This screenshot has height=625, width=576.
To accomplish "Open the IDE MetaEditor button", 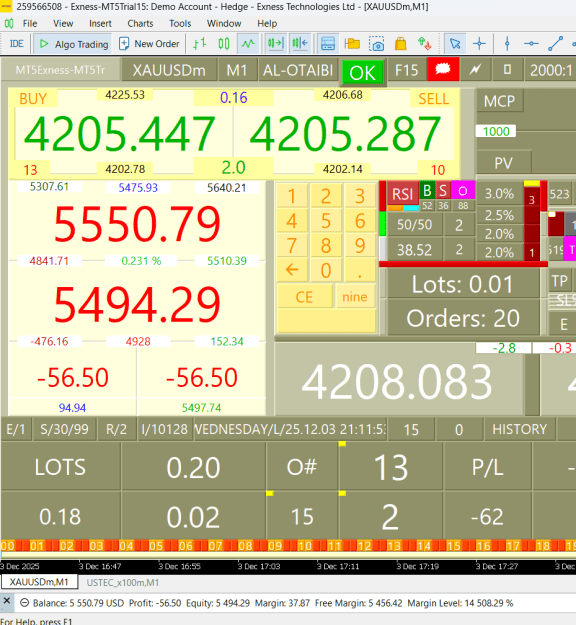I will pos(16,43).
